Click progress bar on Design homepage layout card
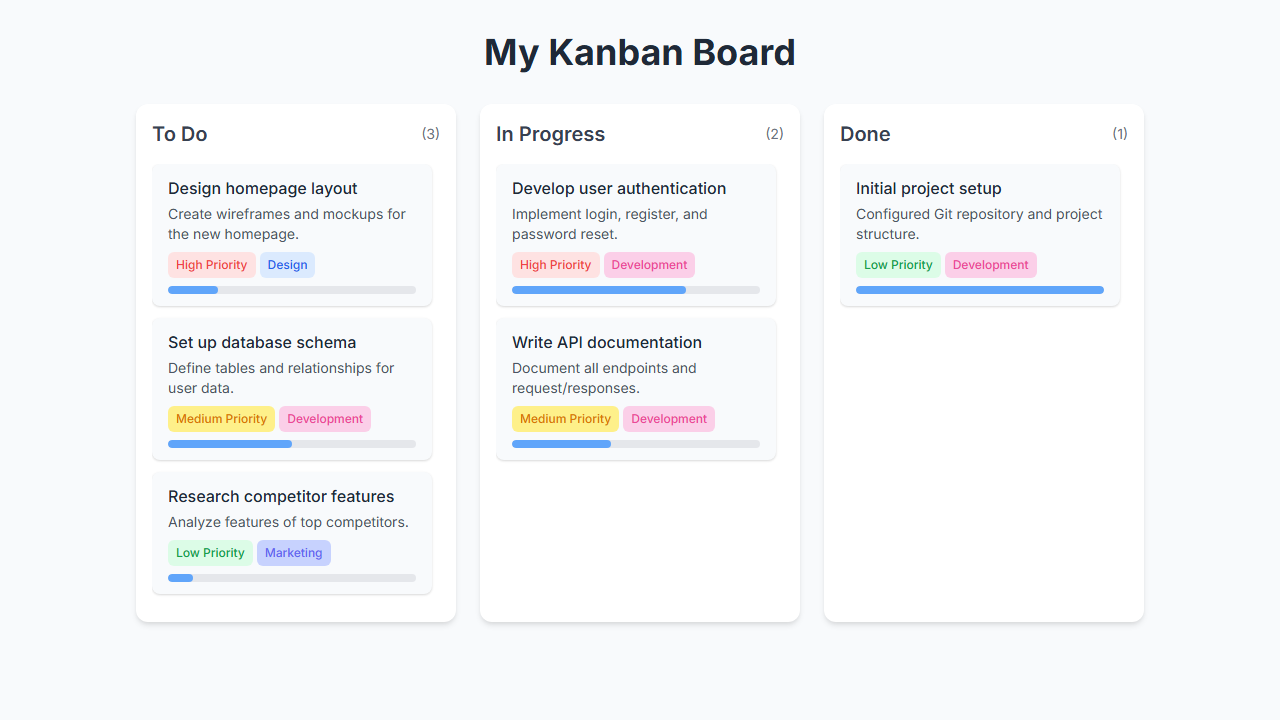1280x720 pixels. [x=291, y=290]
